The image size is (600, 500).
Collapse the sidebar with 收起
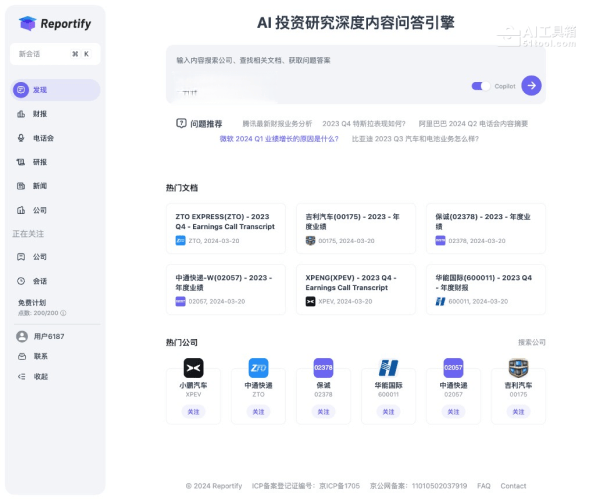pos(40,376)
